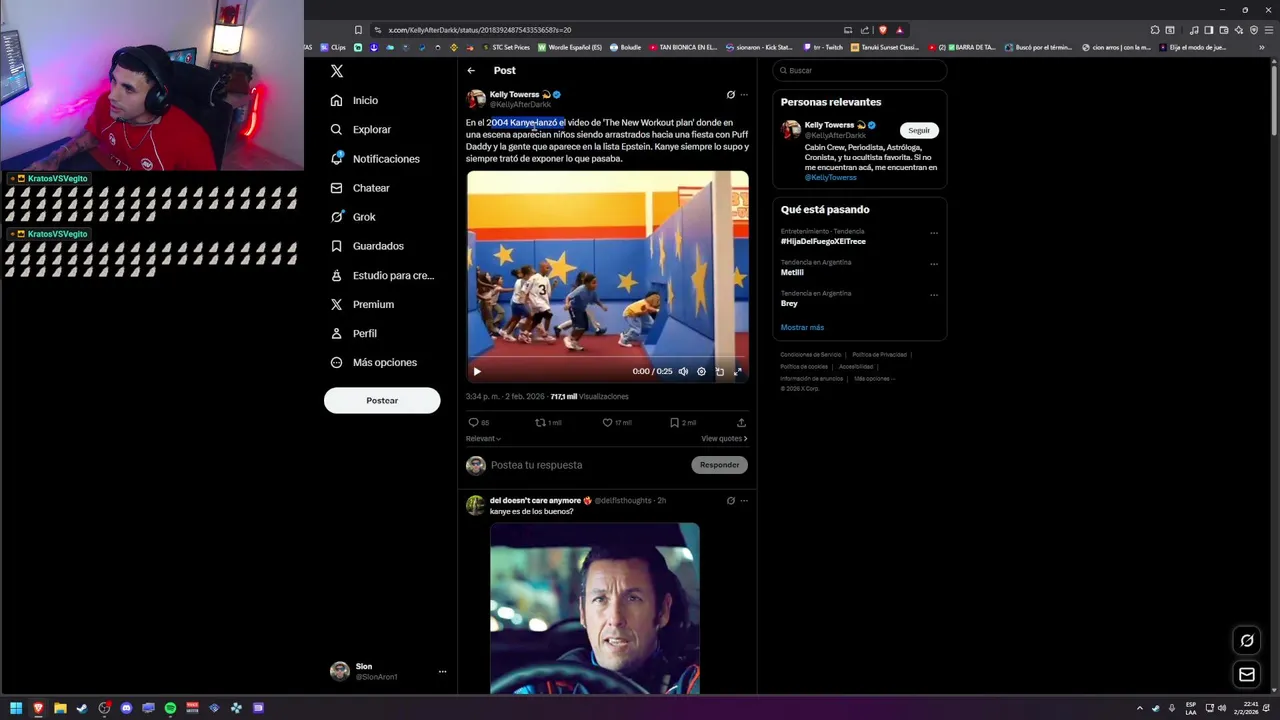Open File Explorer from taskbar
The height and width of the screenshot is (720, 1280).
point(60,708)
